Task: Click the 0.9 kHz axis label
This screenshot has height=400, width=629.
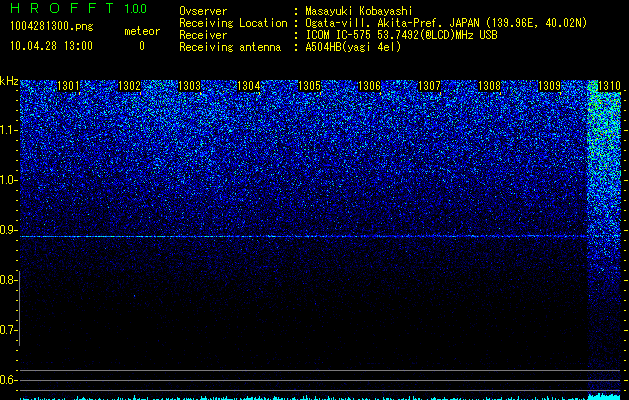Action: point(9,230)
